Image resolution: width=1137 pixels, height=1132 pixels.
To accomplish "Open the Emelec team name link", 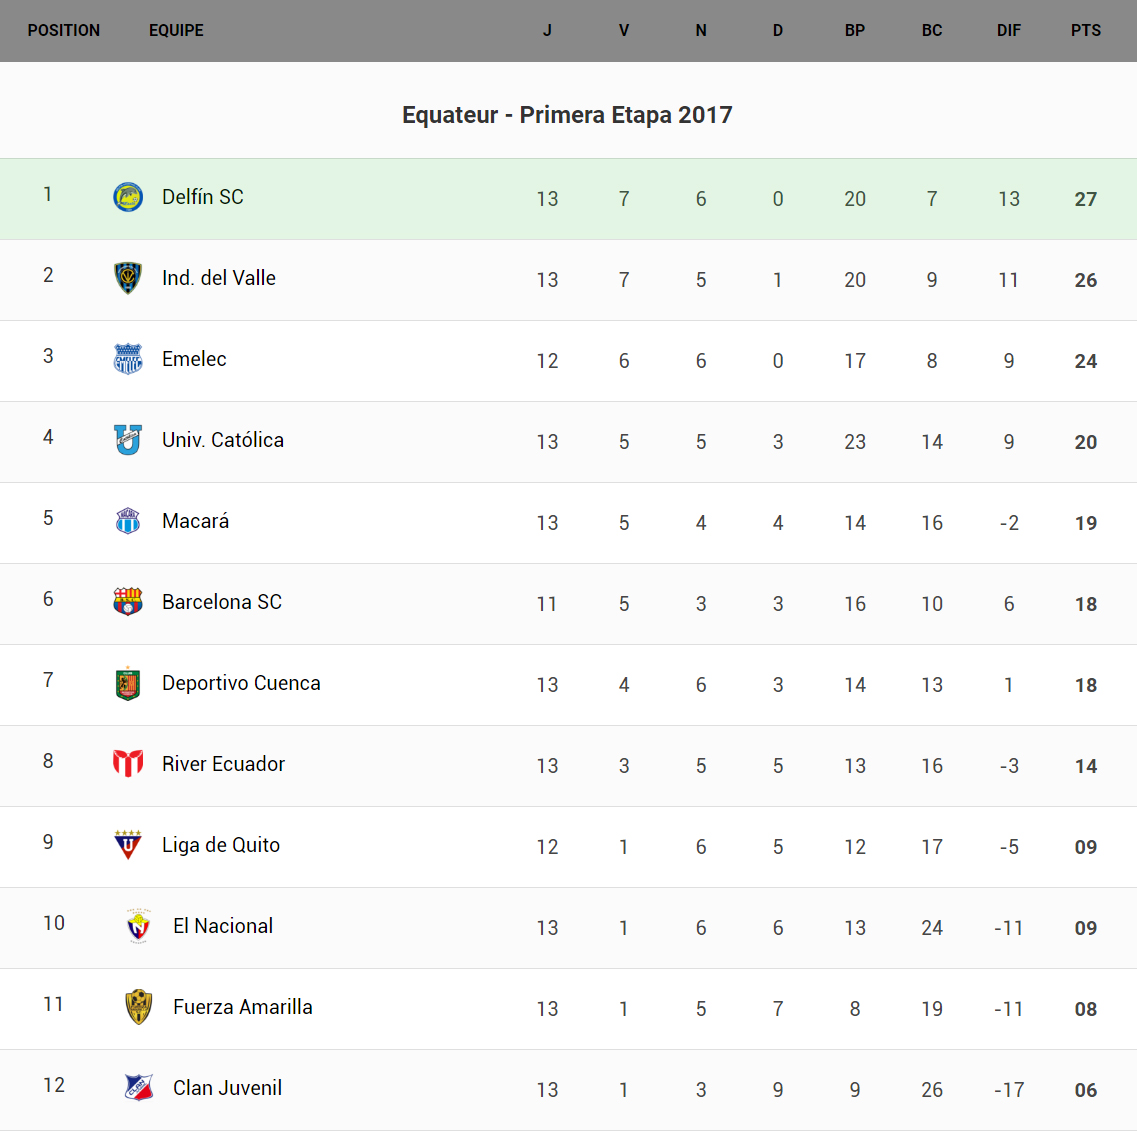I will 194,359.
